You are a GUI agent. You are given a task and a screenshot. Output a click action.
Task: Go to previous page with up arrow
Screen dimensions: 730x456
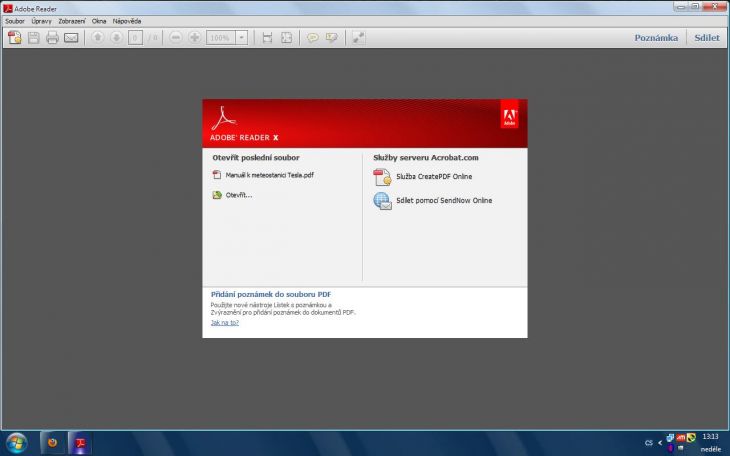click(x=97, y=37)
